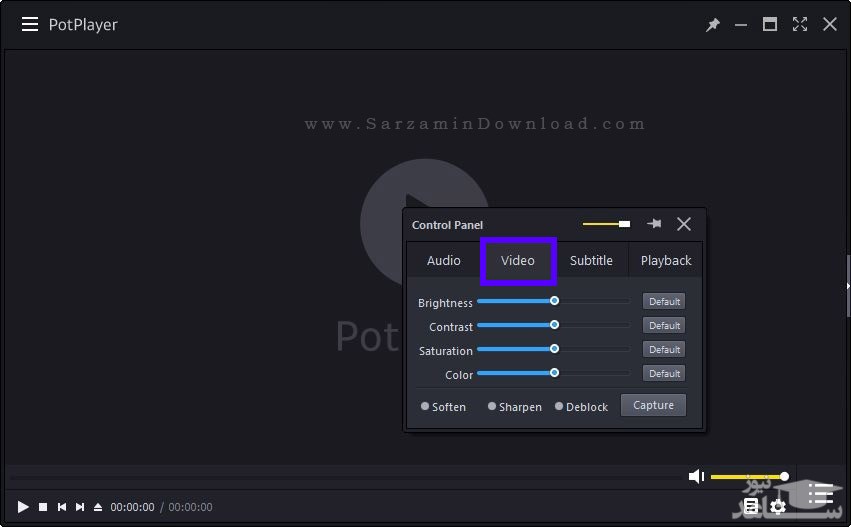Stop playback with the square stop button
The height and width of the screenshot is (527, 851).
(43, 507)
